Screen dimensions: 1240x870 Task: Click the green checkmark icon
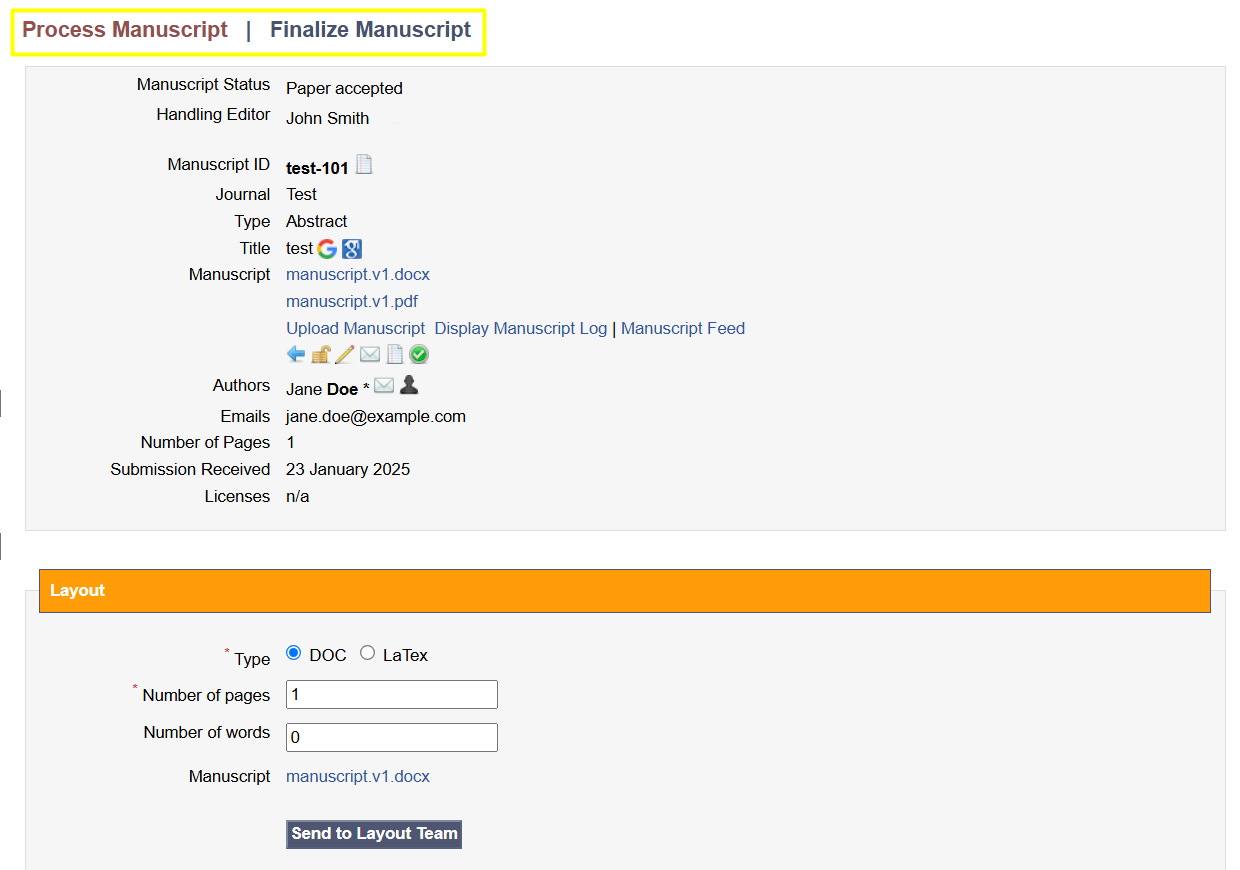419,354
